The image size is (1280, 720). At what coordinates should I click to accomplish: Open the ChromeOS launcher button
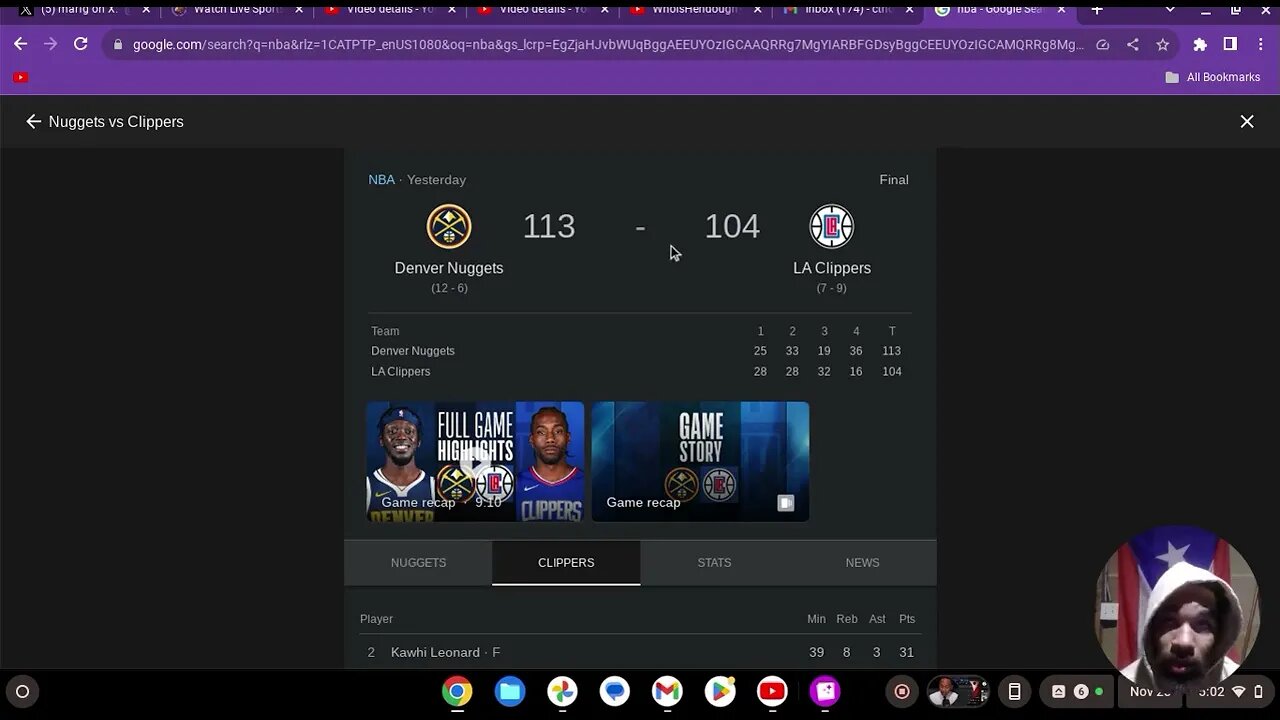tap(22, 691)
